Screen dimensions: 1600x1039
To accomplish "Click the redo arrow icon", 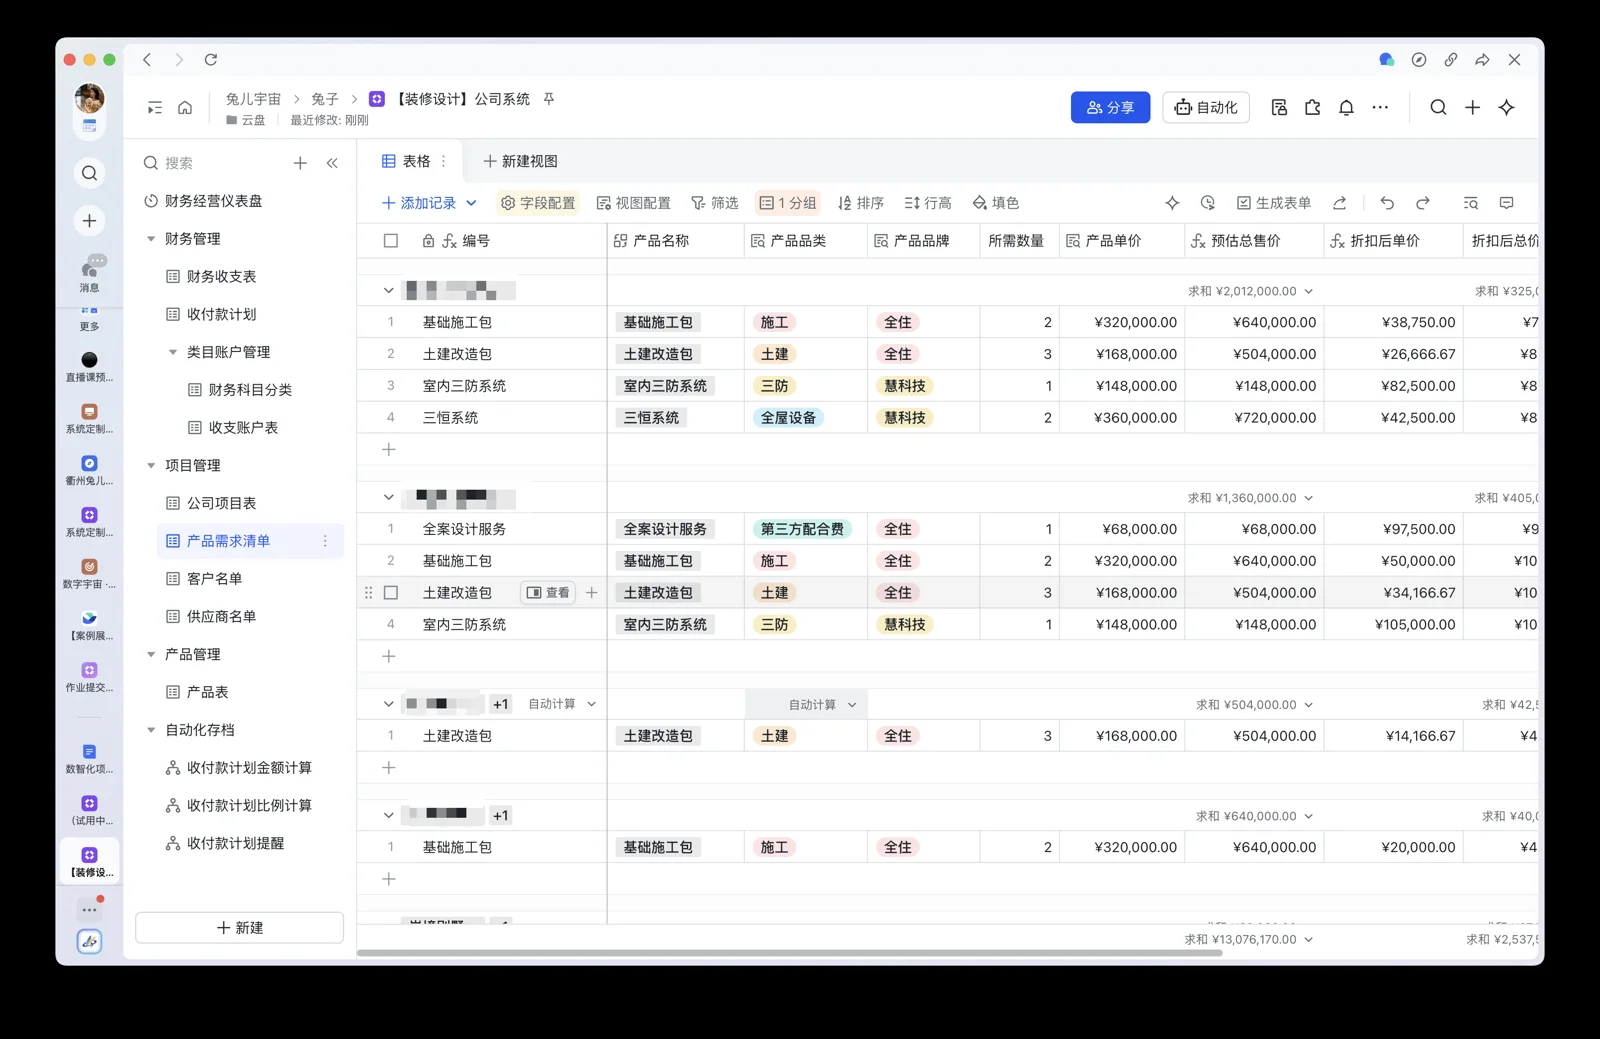I will [x=1423, y=203].
